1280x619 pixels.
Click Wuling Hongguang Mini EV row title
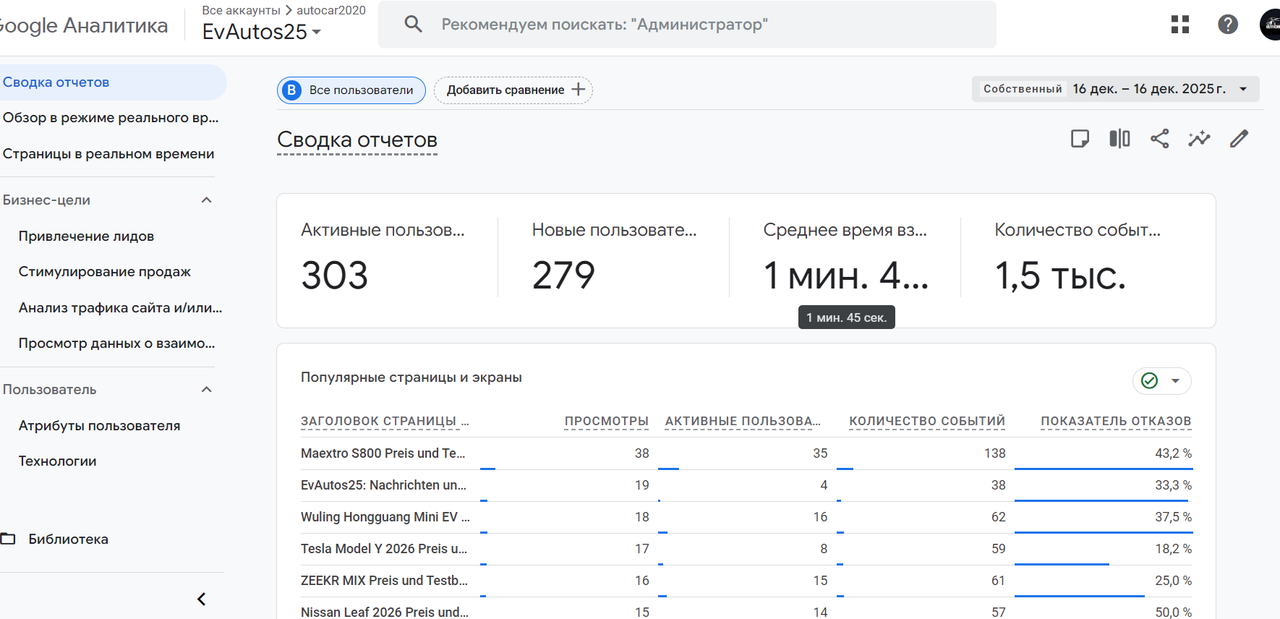pos(385,517)
